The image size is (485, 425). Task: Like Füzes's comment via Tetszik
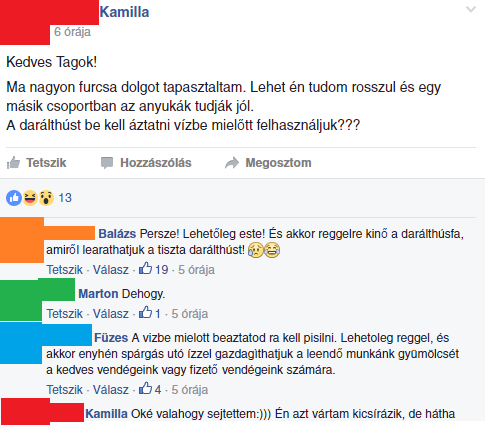point(64,389)
